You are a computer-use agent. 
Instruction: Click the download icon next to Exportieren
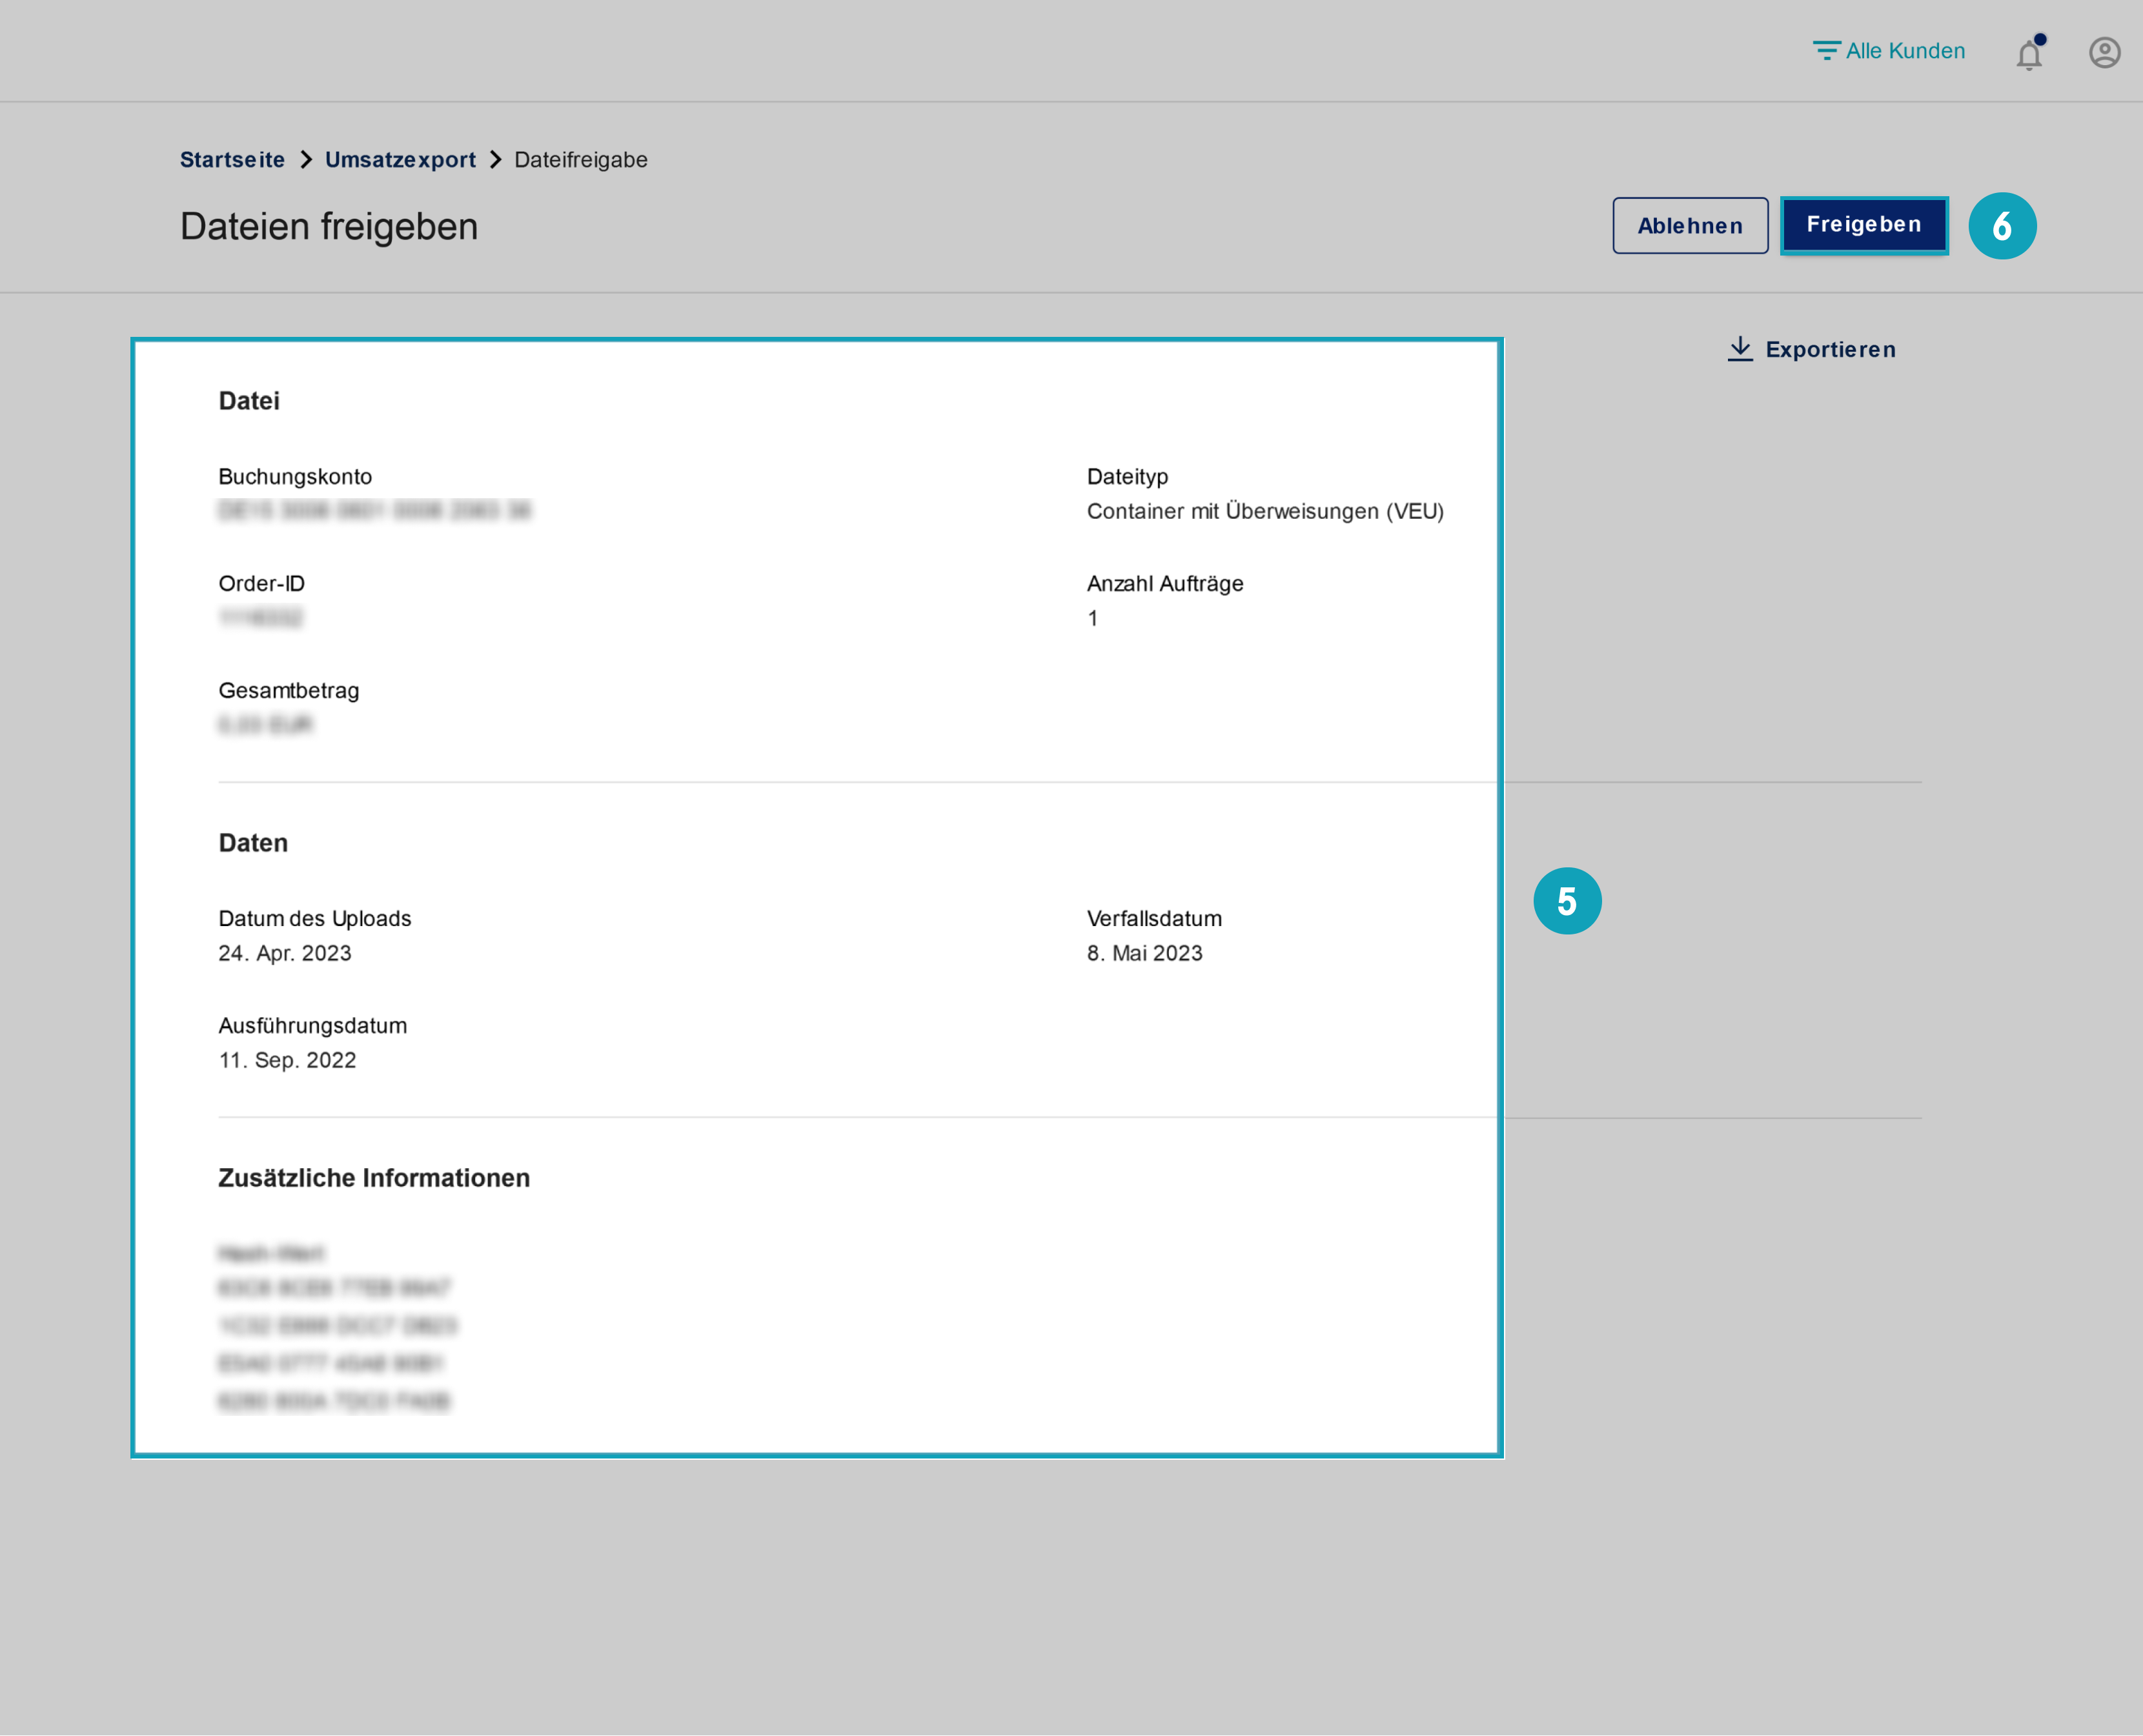pos(1740,349)
